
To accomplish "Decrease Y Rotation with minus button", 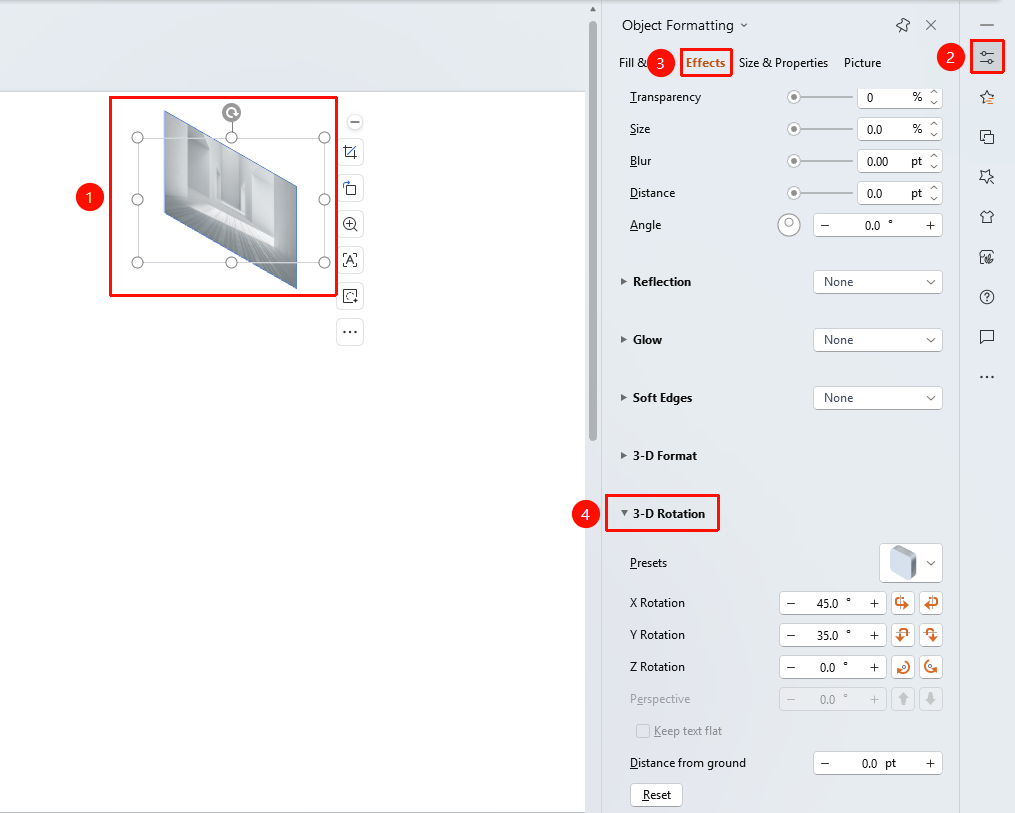I will pyautogui.click(x=791, y=635).
